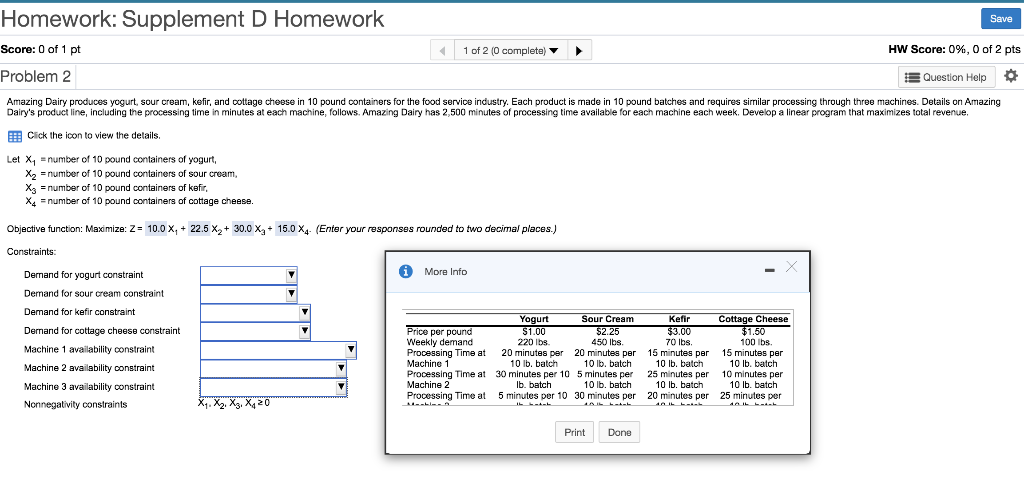Click the 'Price per pound' row label
Screen dimensions: 1024x491
click(439, 332)
